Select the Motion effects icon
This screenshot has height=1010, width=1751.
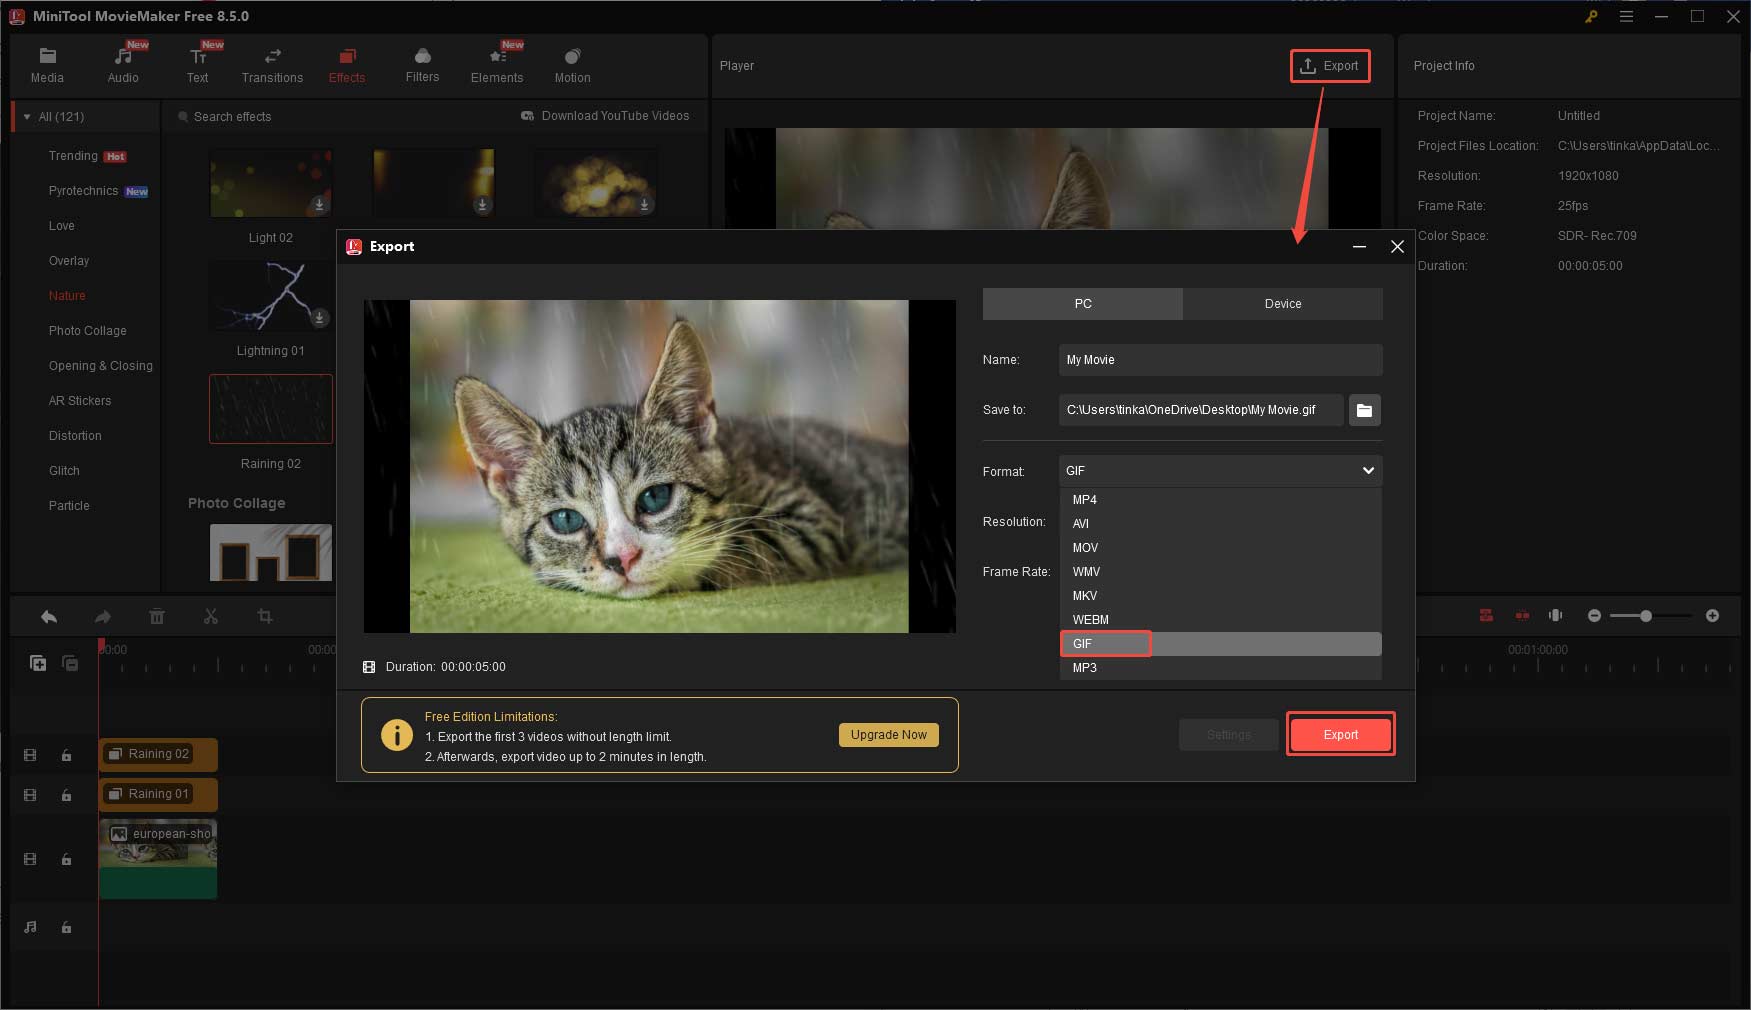(571, 64)
